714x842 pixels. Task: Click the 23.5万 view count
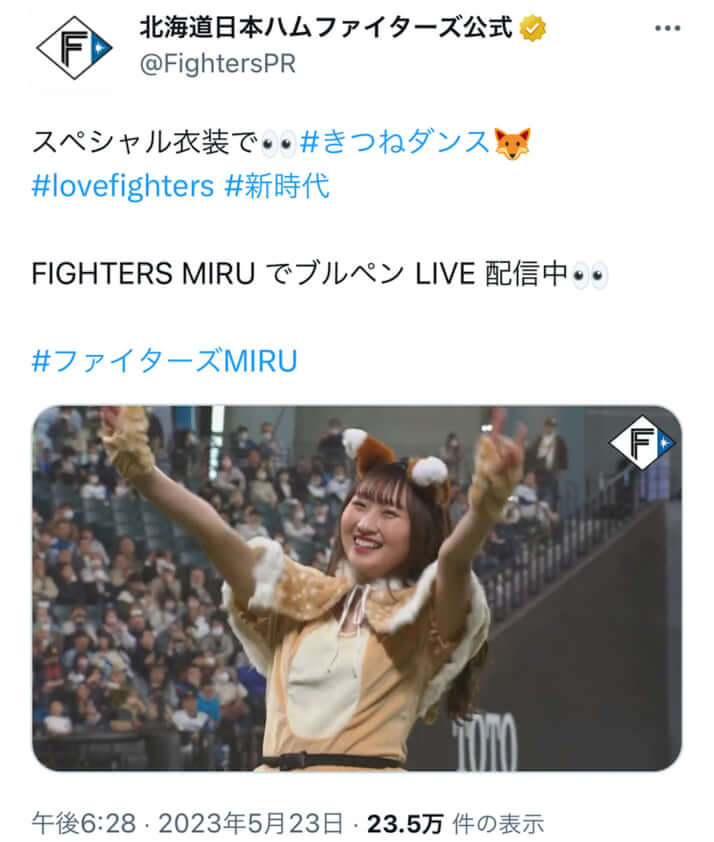[x=405, y=824]
